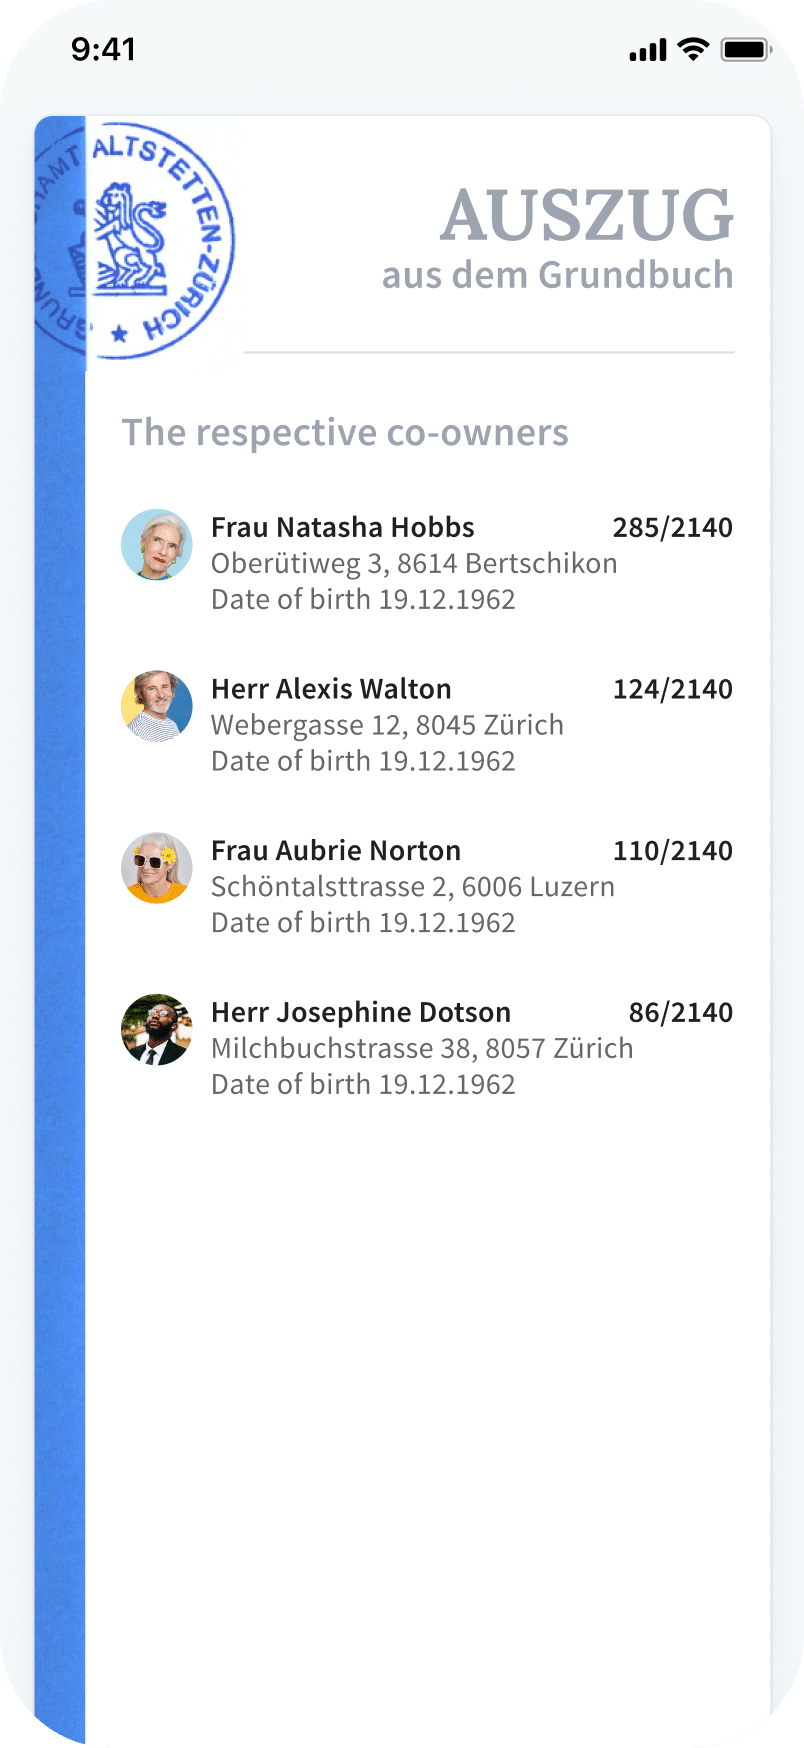Image resolution: width=804 pixels, height=1748 pixels.
Task: Click the 124/2140 ownership share
Action: (x=672, y=689)
